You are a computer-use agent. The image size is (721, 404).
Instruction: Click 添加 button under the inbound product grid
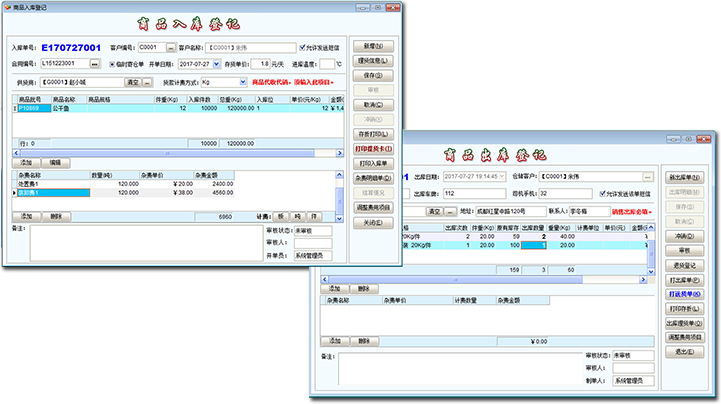pos(26,163)
